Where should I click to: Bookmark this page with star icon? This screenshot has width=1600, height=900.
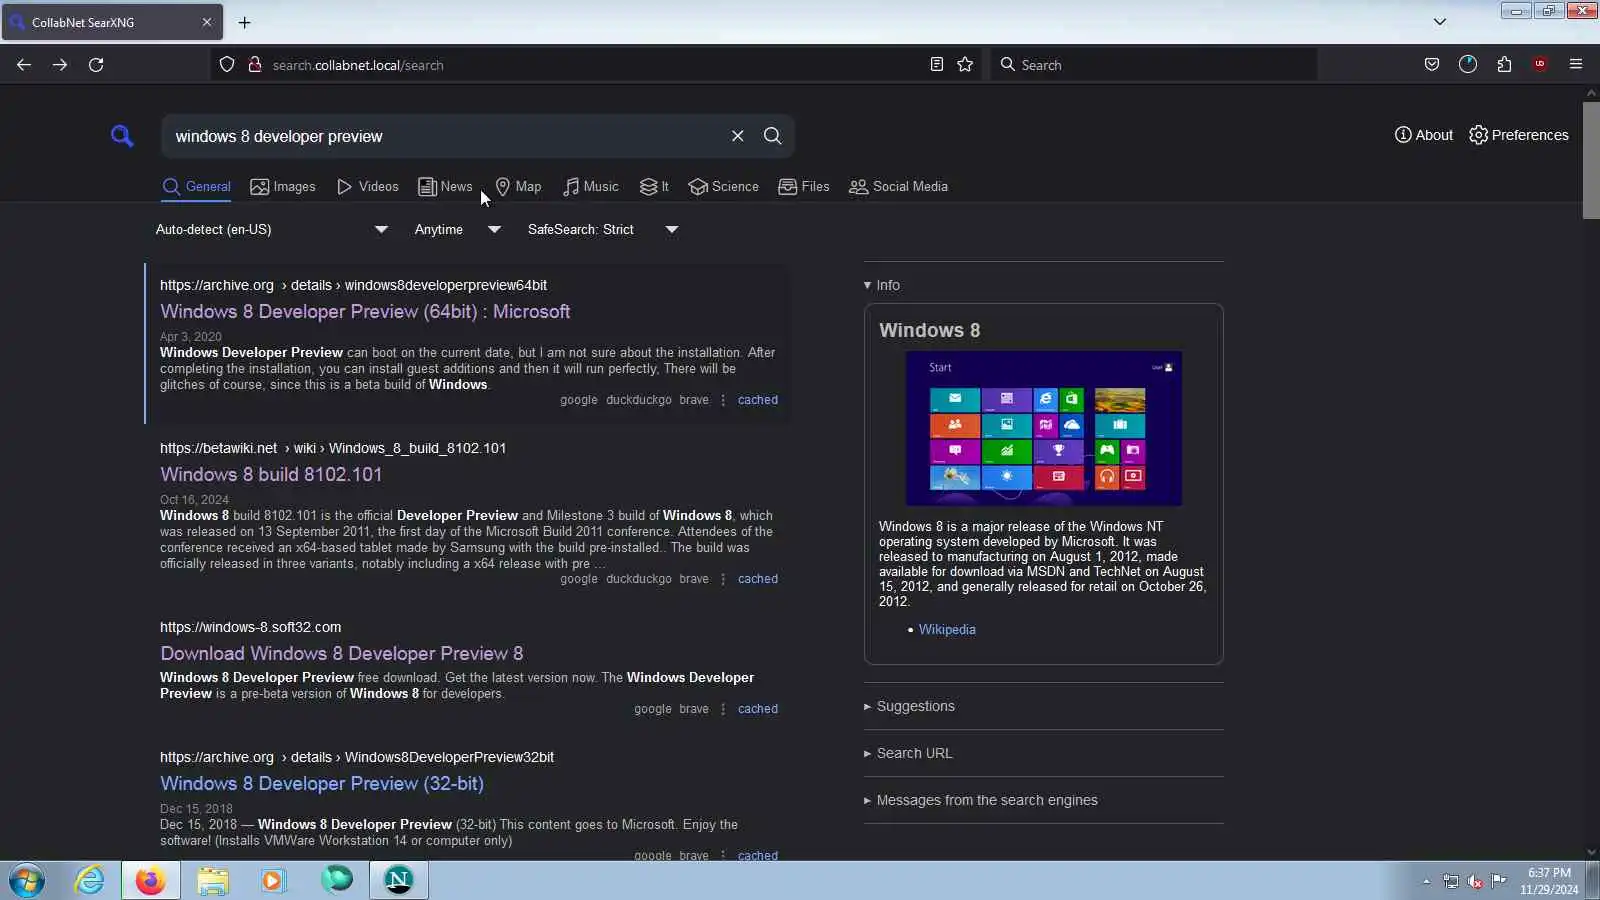[x=965, y=65]
